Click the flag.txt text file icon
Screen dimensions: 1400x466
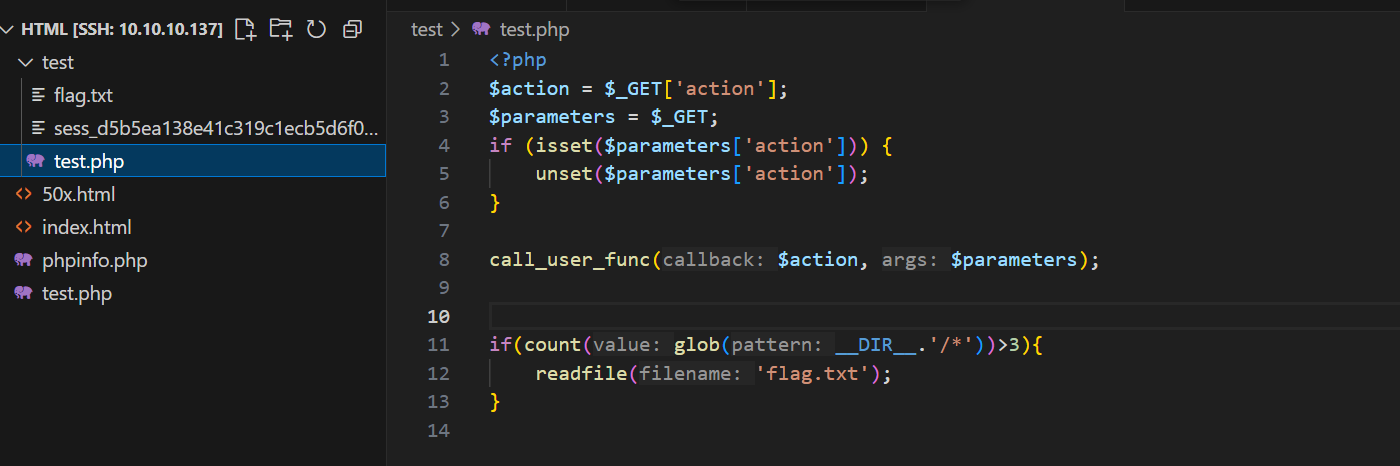click(x=39, y=95)
